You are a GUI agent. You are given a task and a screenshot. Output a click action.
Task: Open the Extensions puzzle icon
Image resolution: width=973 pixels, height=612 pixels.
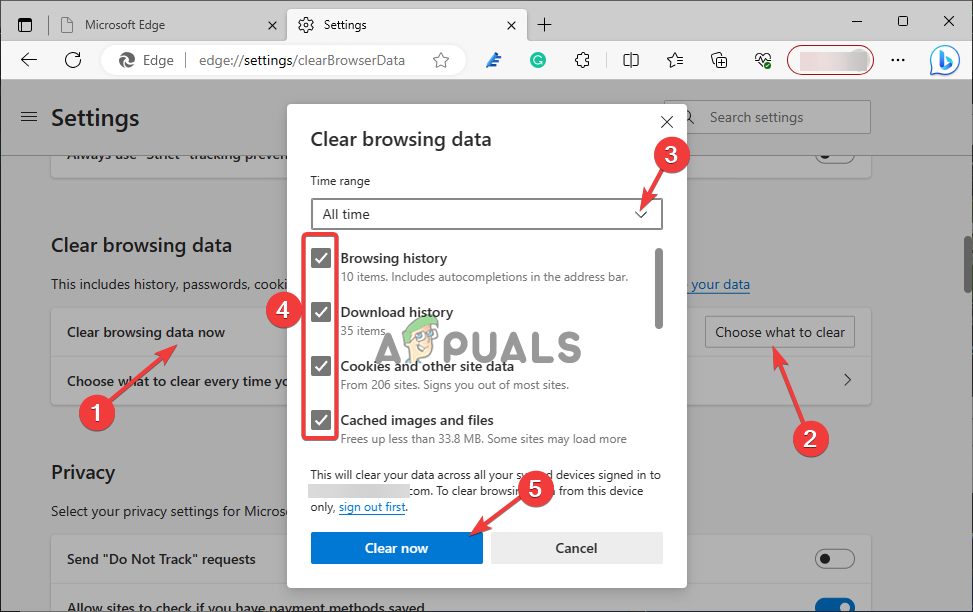[x=583, y=60]
